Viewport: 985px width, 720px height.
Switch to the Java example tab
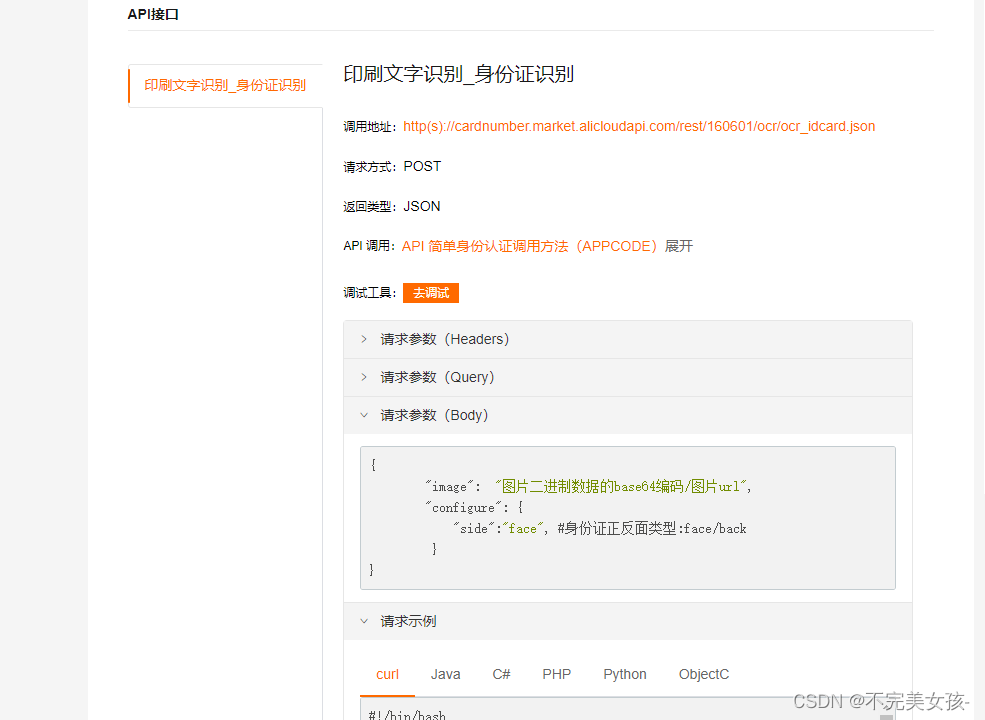(445, 674)
